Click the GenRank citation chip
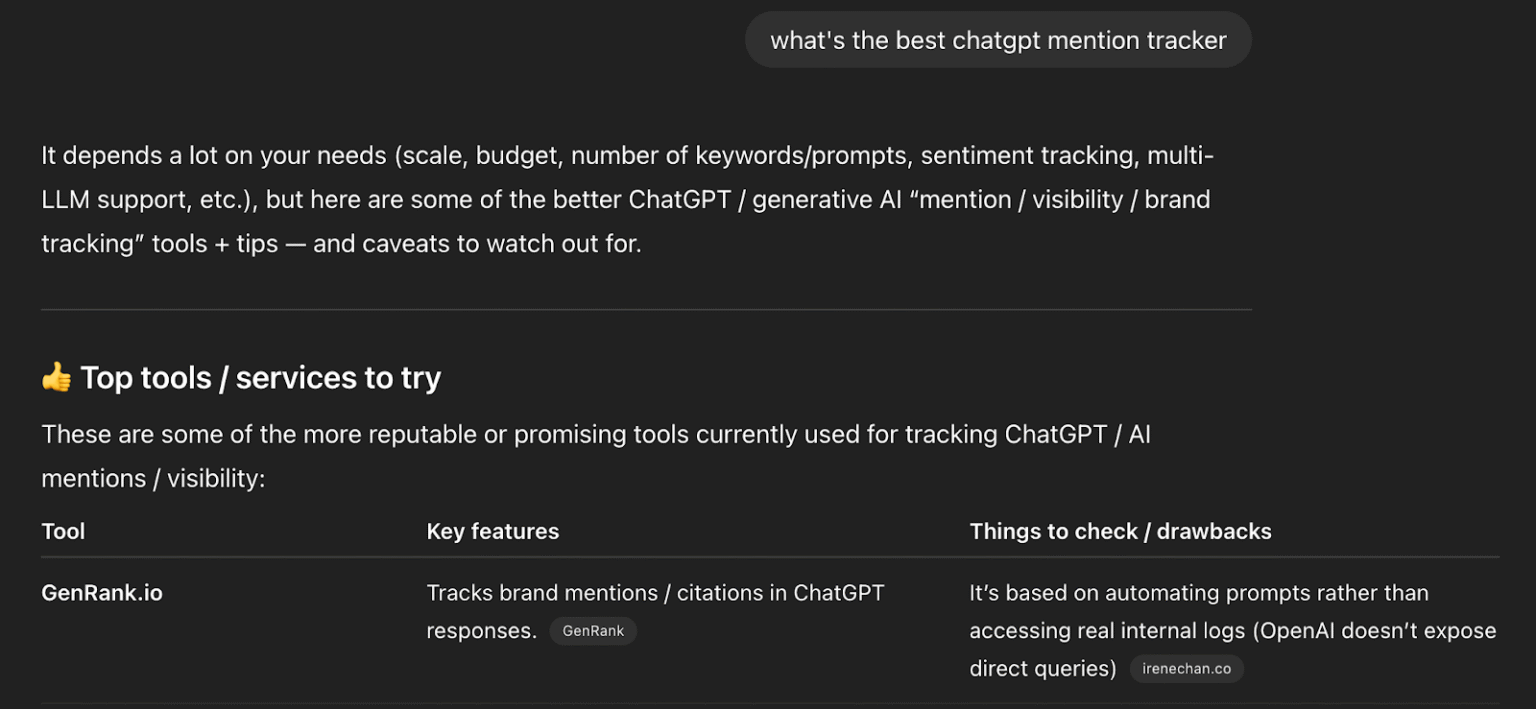 coord(592,630)
